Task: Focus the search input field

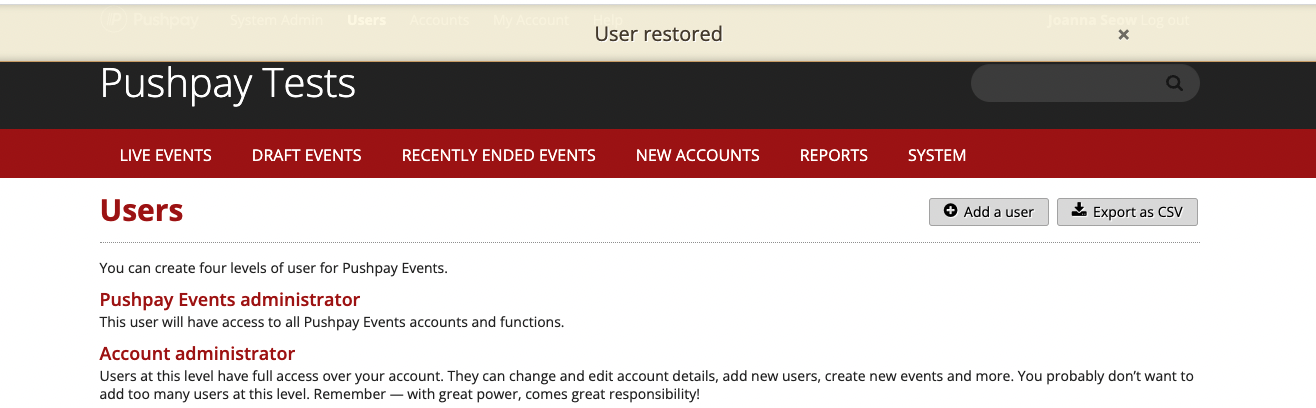Action: [x=1065, y=84]
